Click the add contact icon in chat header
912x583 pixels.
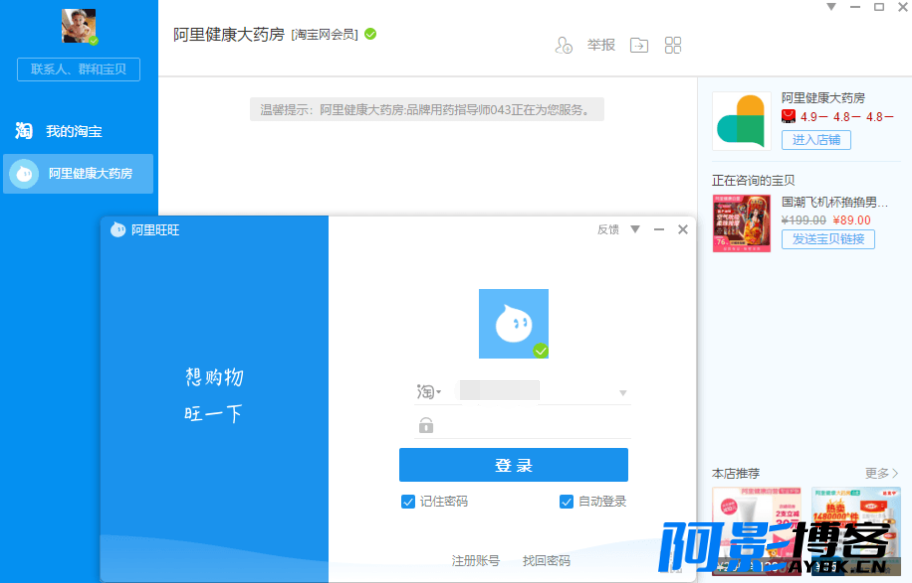click(564, 45)
